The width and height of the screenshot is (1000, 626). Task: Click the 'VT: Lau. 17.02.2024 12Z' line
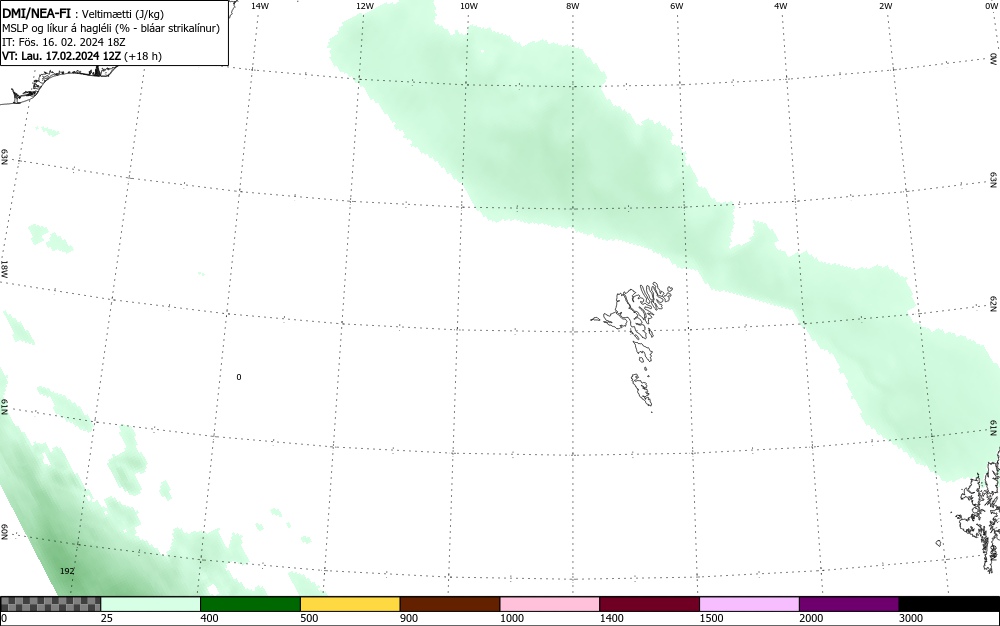[82, 56]
